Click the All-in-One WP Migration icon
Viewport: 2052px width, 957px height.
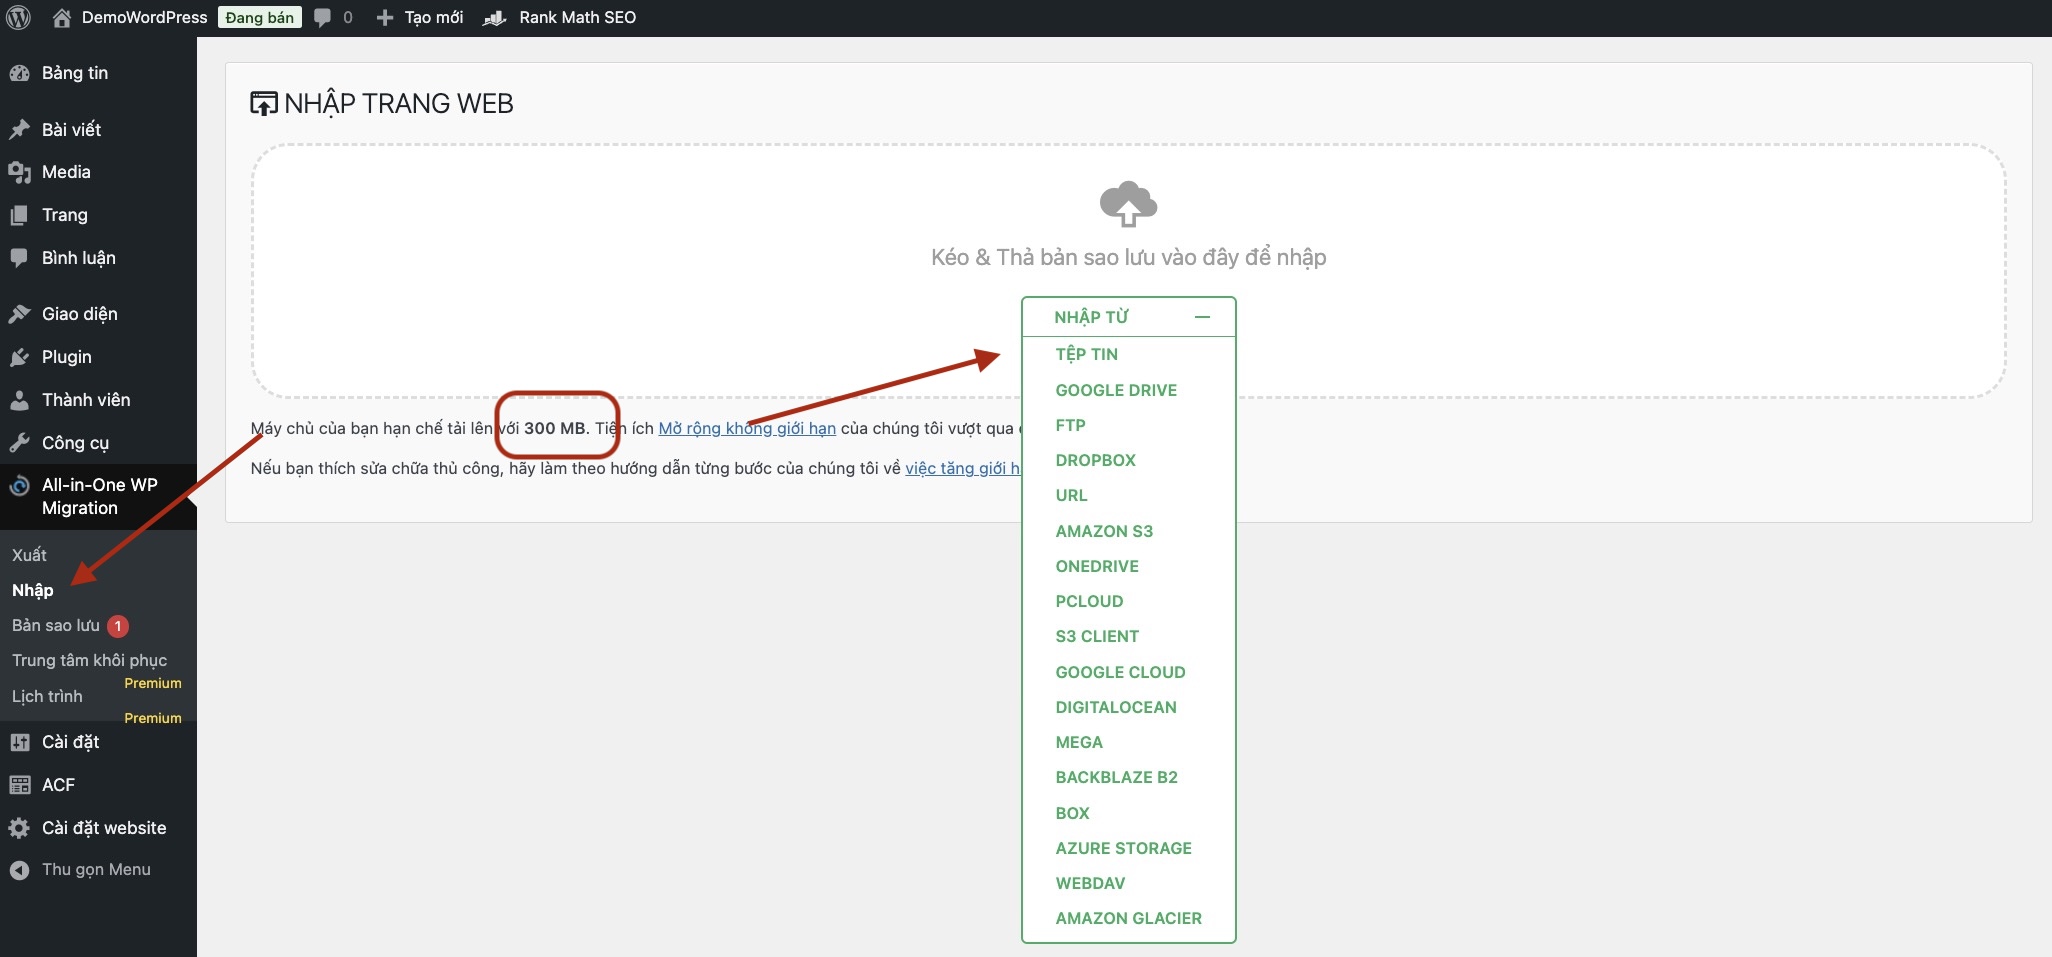(x=19, y=487)
